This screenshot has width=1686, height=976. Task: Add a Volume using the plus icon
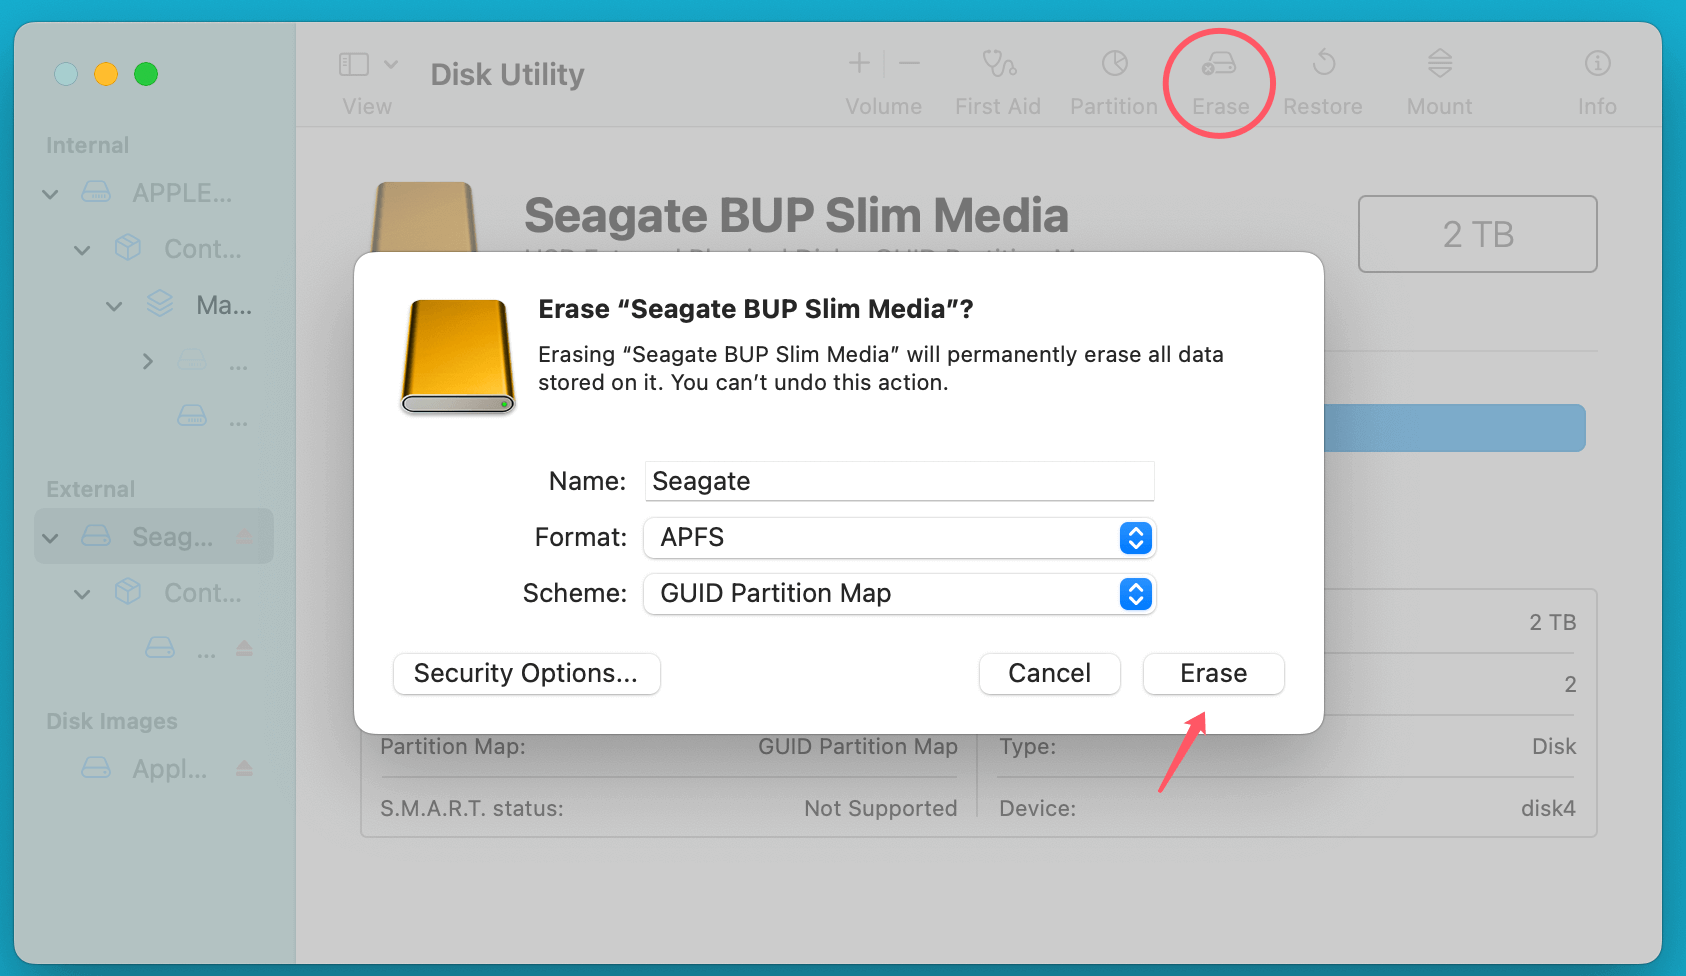coord(858,63)
